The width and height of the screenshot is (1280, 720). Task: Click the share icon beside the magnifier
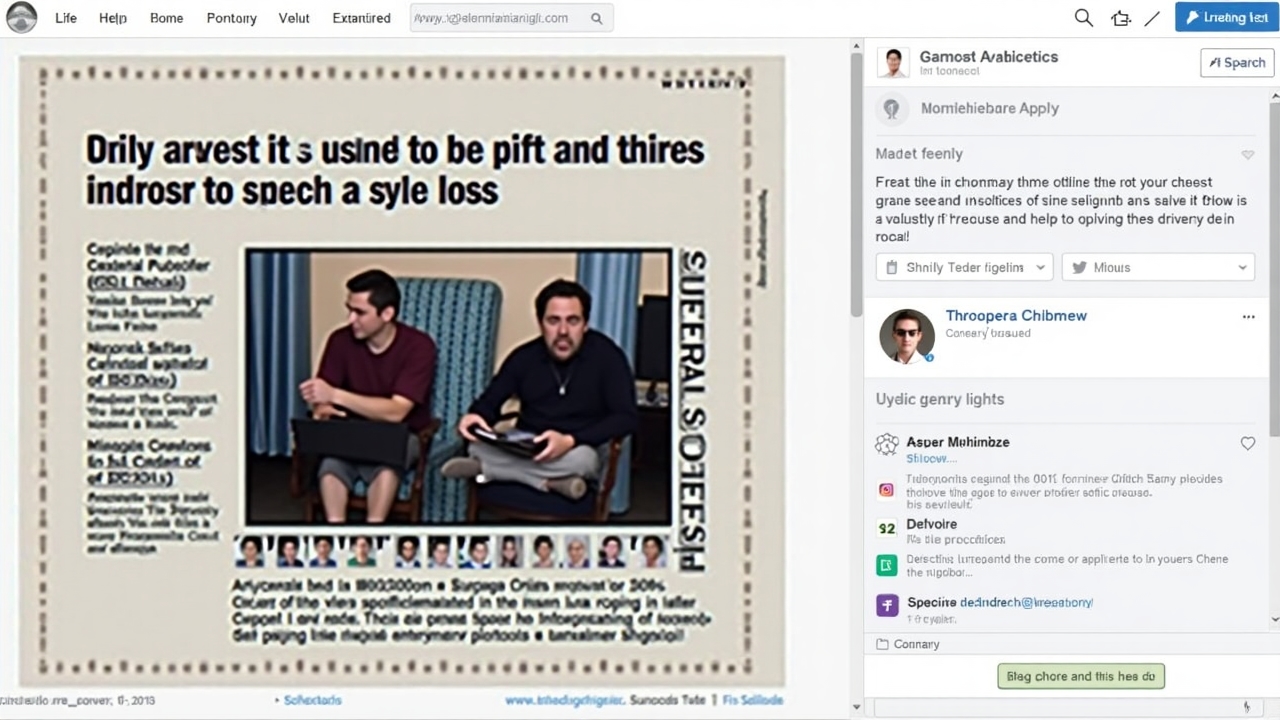tap(1120, 18)
